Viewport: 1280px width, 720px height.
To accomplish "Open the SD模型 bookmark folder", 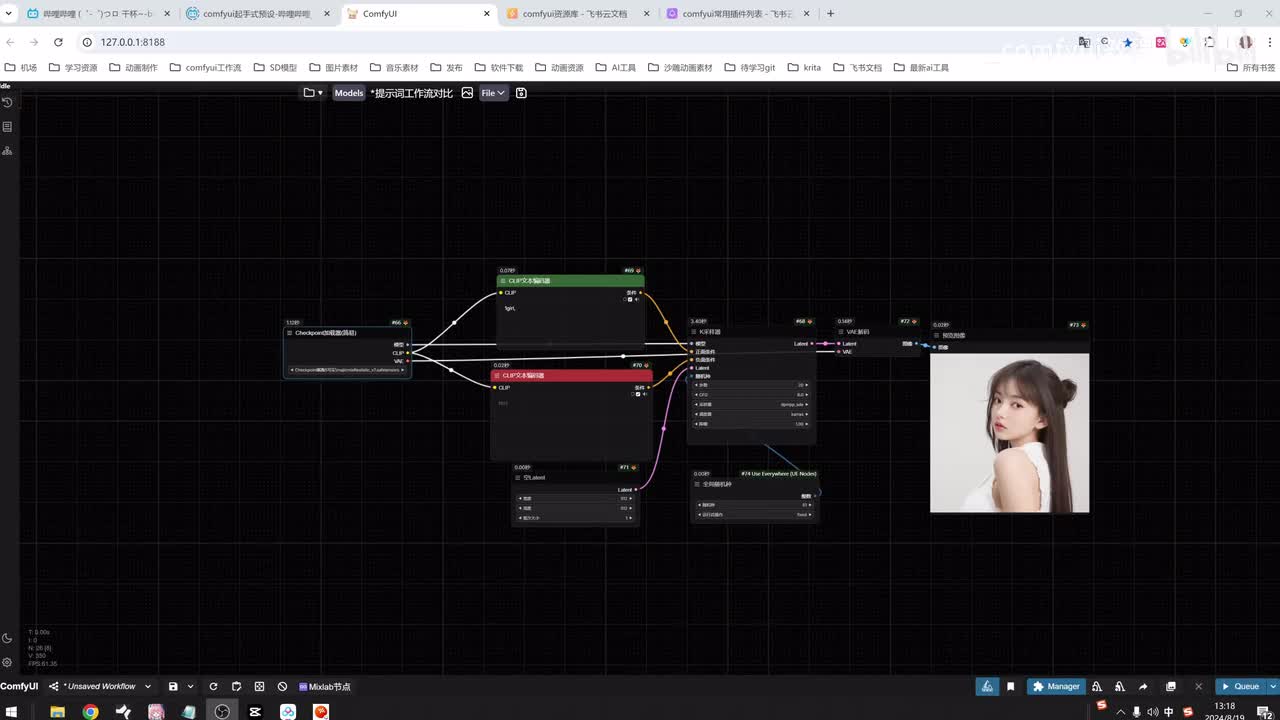I will [x=275, y=68].
